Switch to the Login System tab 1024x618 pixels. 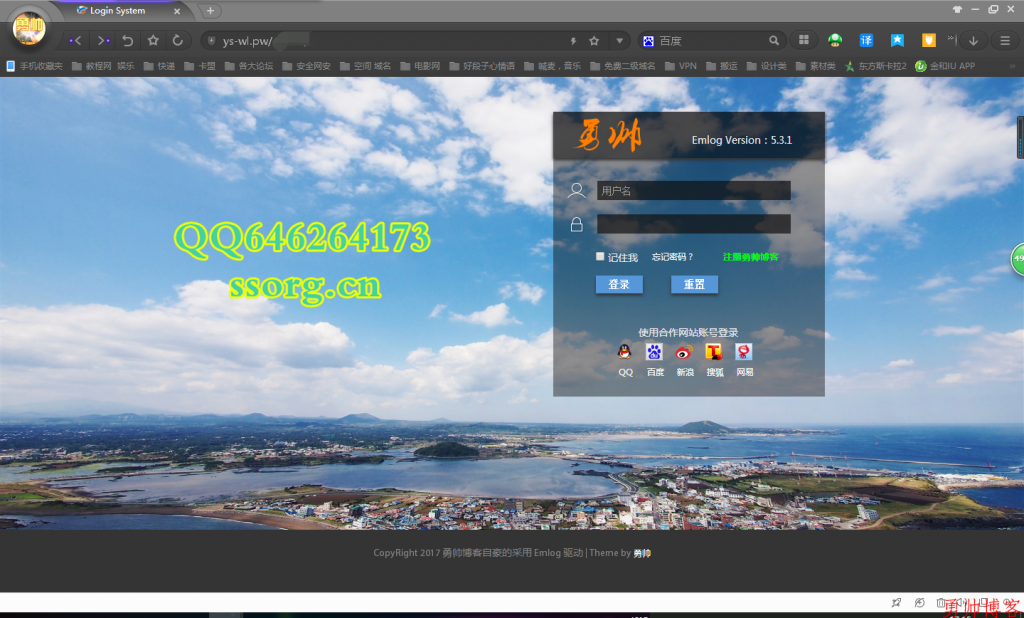click(118, 11)
